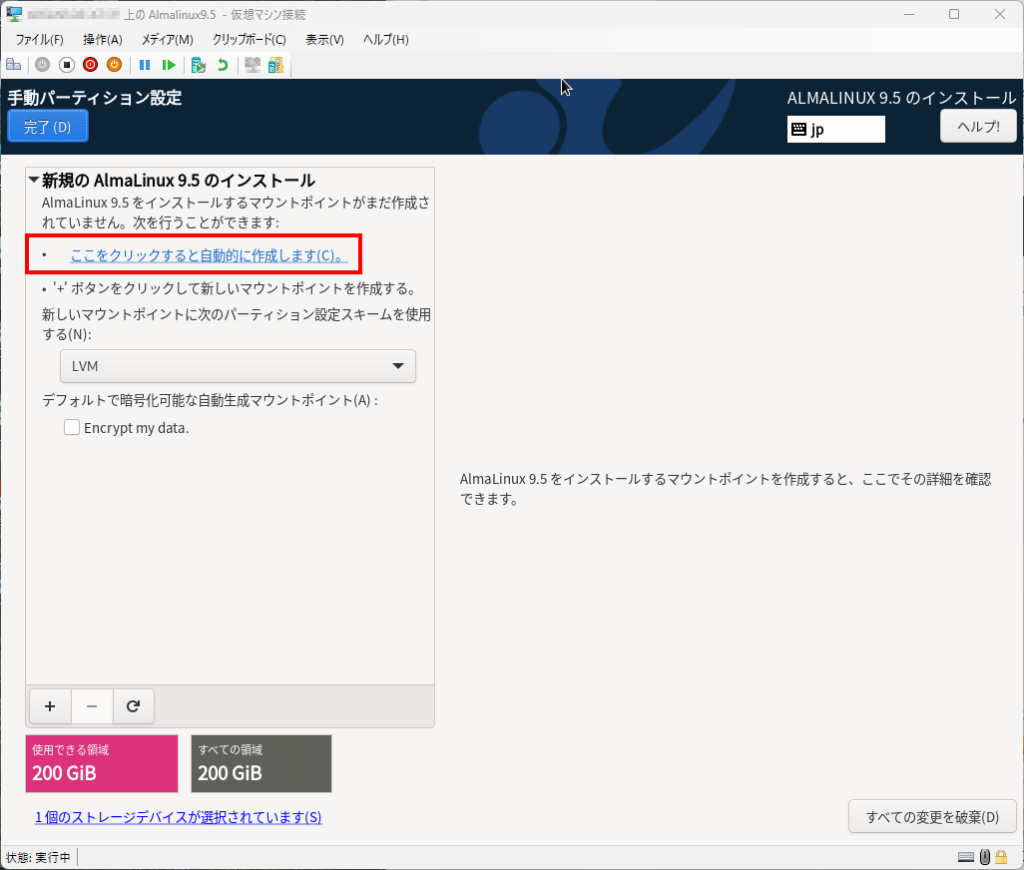Click the jp keyboard layout field
The height and width of the screenshot is (870, 1024).
[x=836, y=129]
